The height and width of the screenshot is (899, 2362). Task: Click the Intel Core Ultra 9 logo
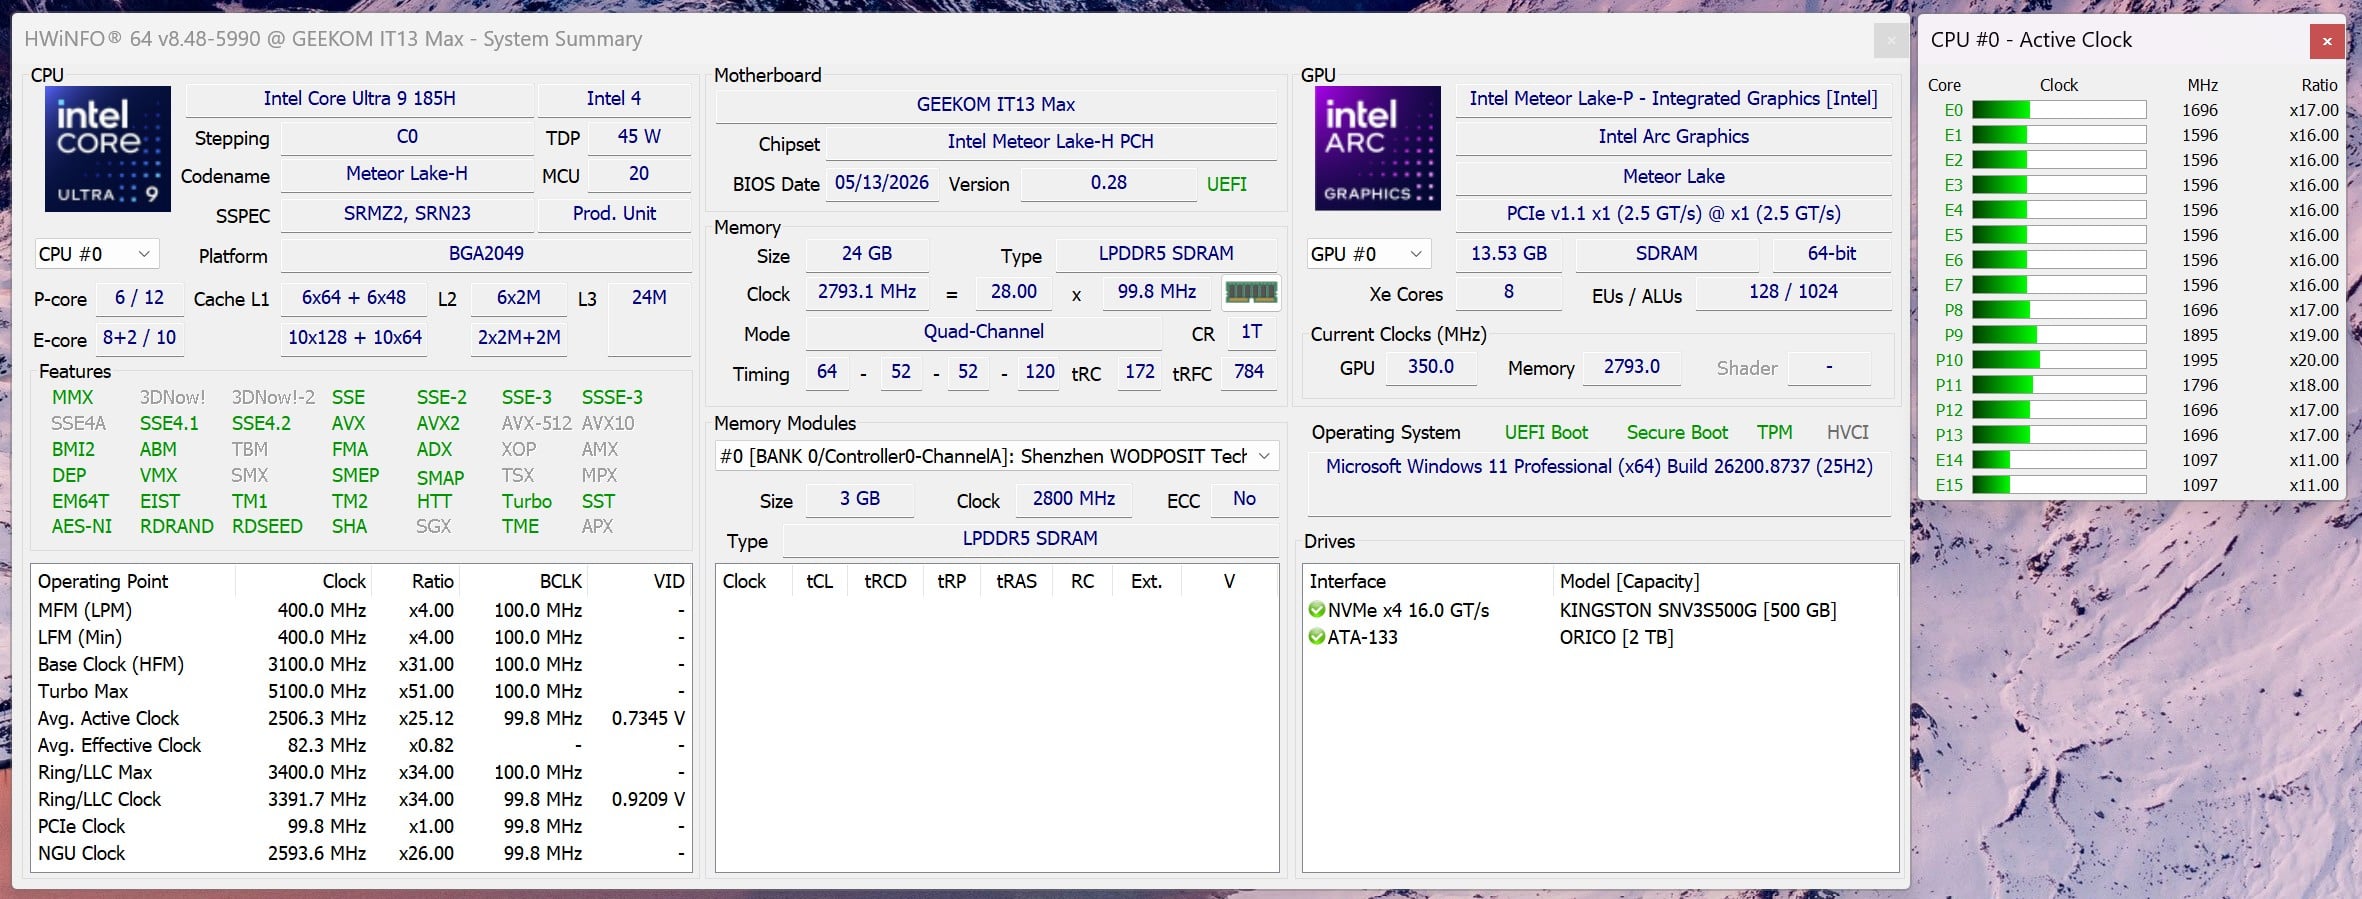point(108,149)
